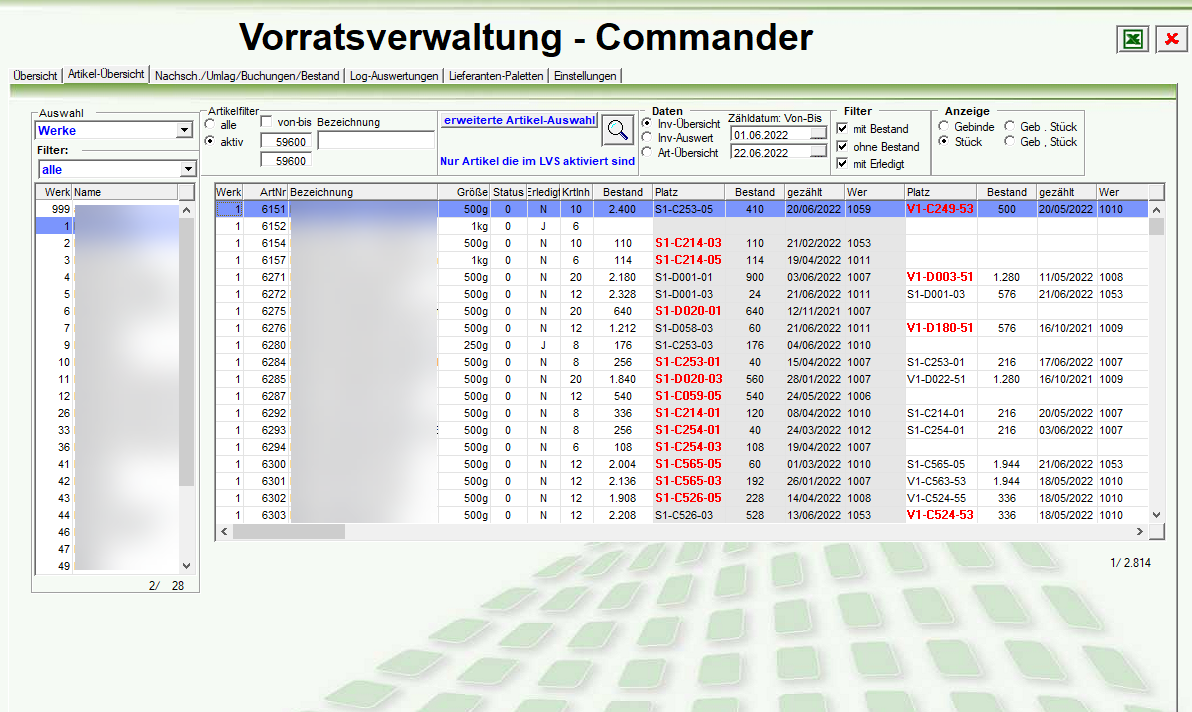Open the Filter 'alle' dropdown
Image resolution: width=1192 pixels, height=712 pixels.
click(187, 170)
